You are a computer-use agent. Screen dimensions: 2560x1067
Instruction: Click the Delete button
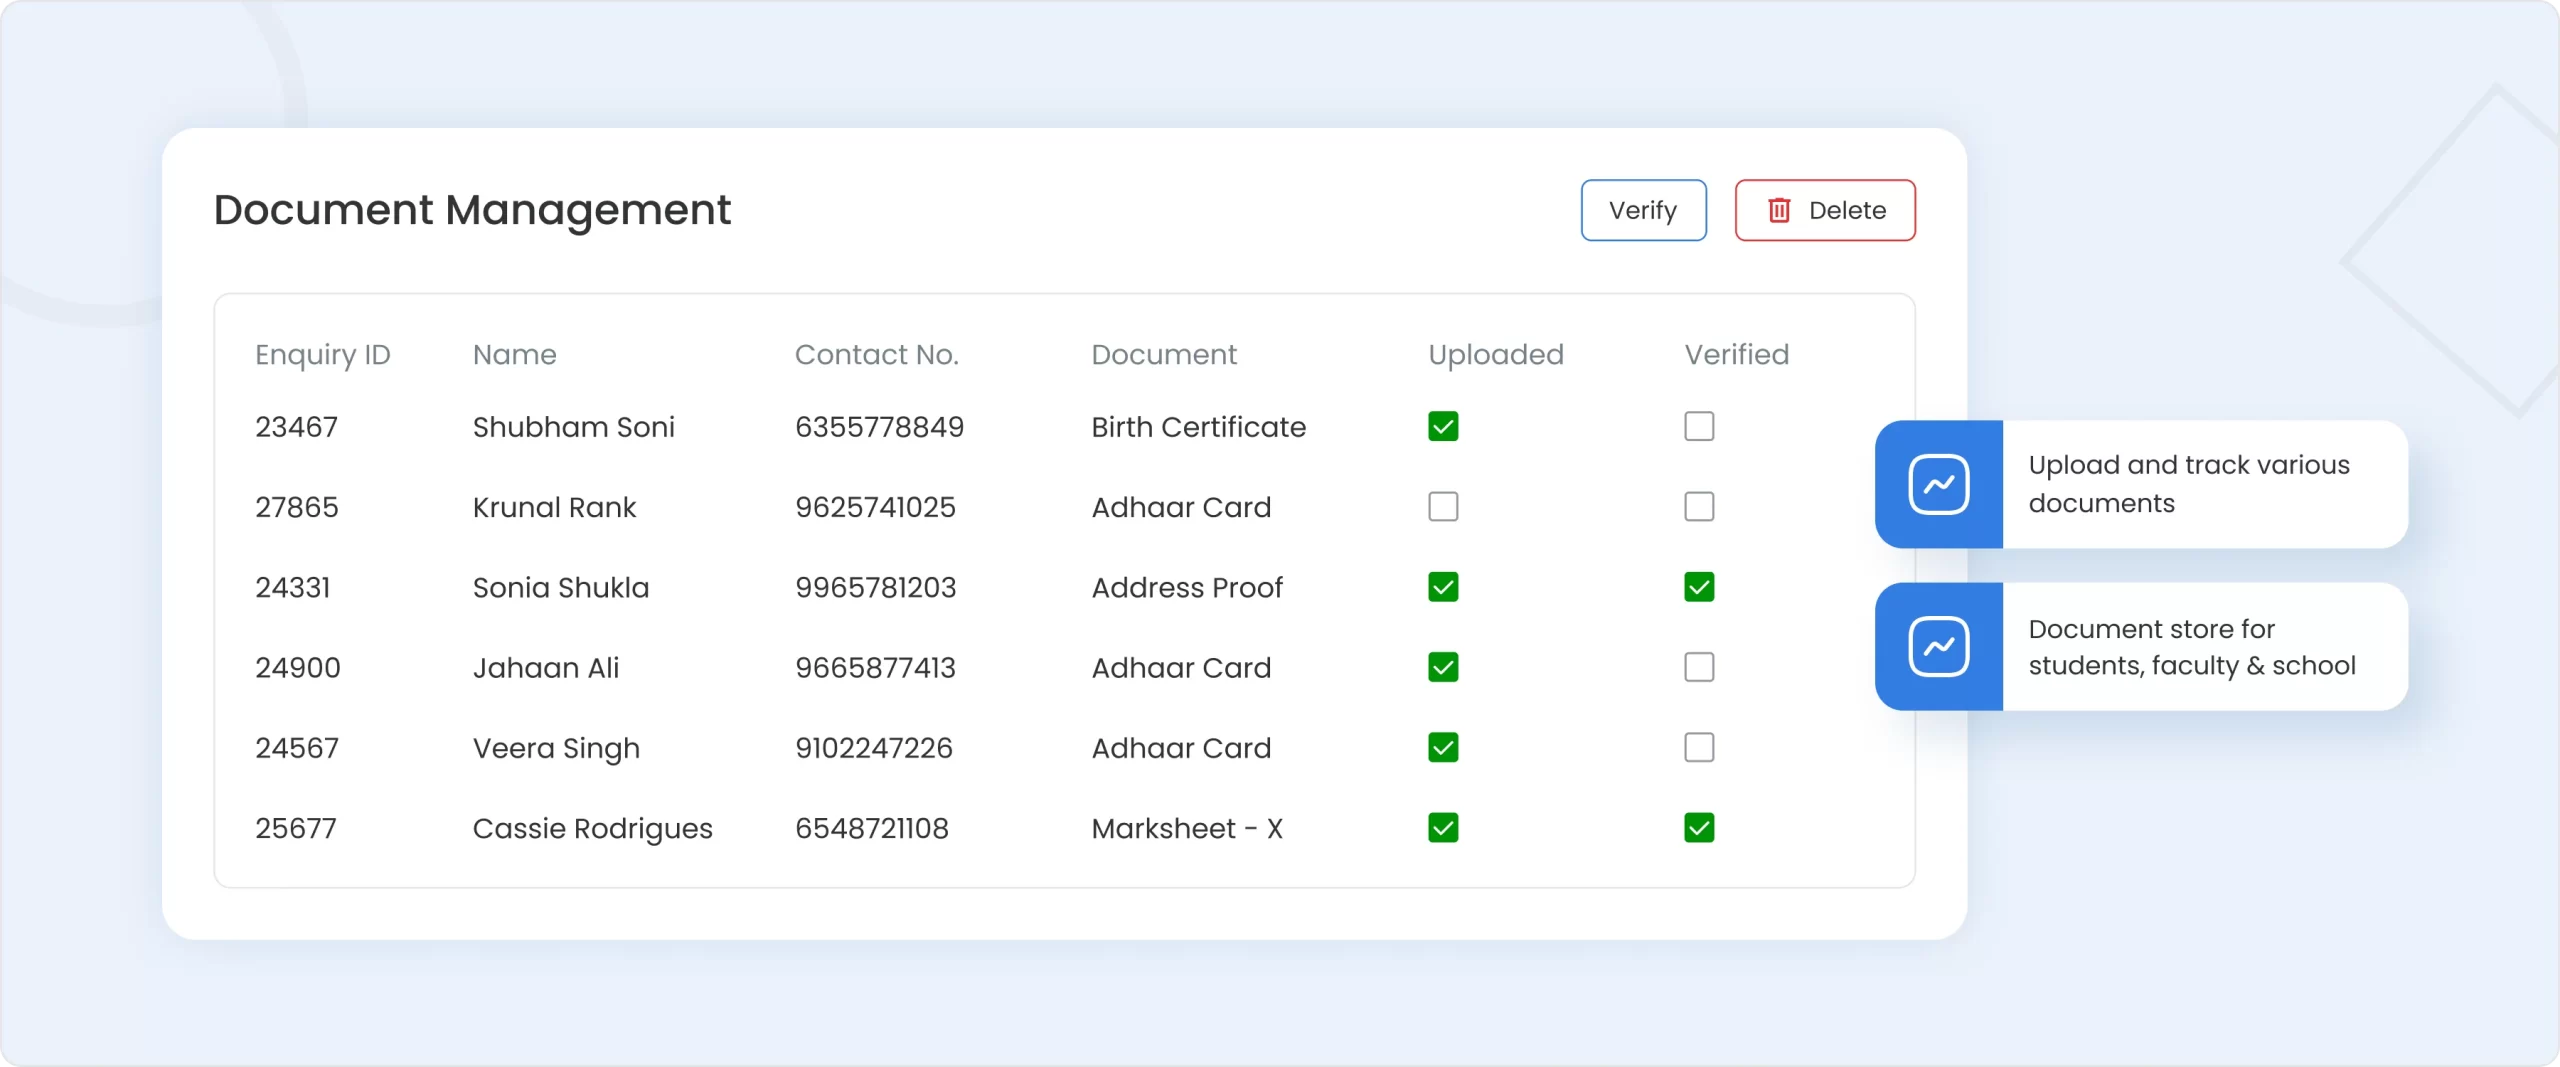coord(1824,210)
